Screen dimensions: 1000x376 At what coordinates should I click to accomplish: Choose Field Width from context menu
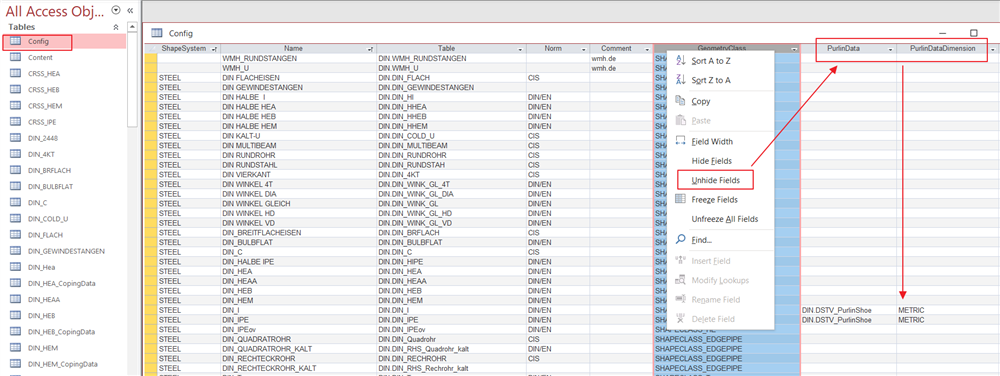(720, 141)
